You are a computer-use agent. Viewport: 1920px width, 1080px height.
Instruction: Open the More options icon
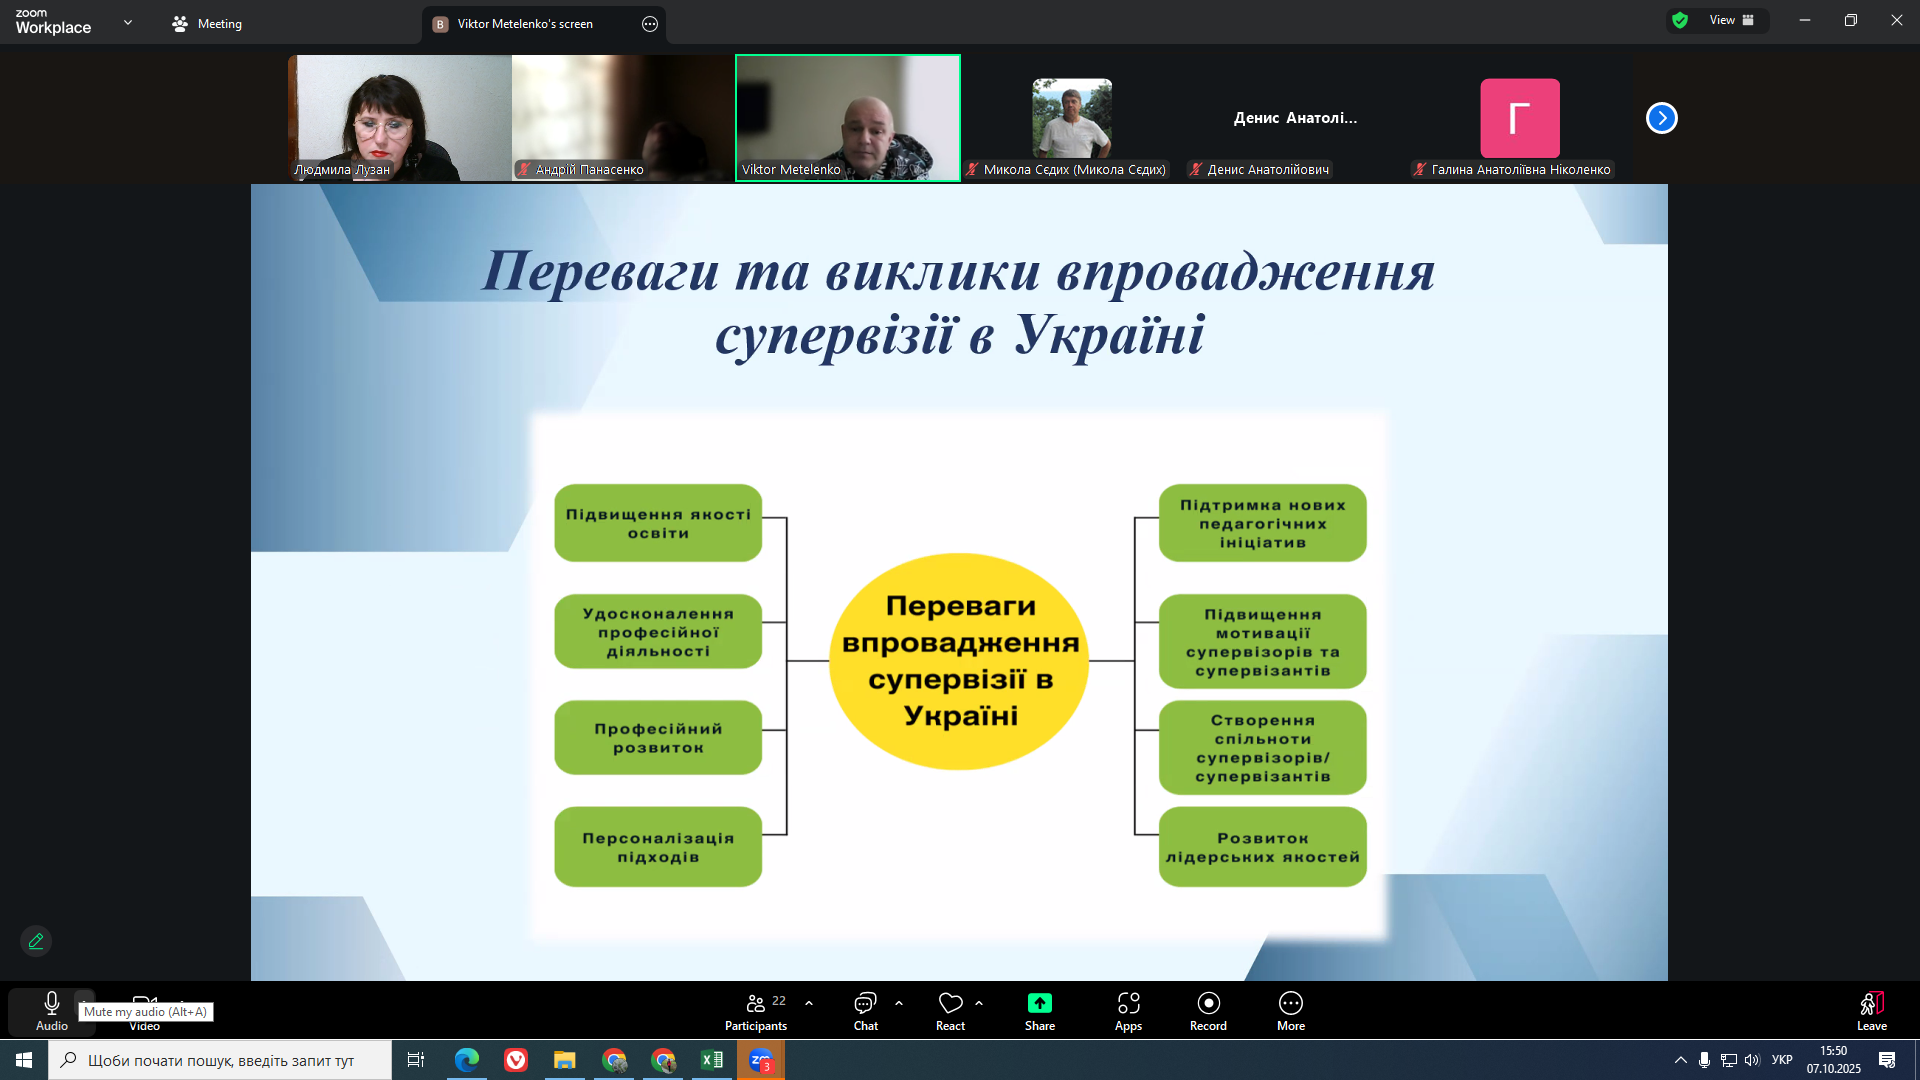coord(1290,1004)
